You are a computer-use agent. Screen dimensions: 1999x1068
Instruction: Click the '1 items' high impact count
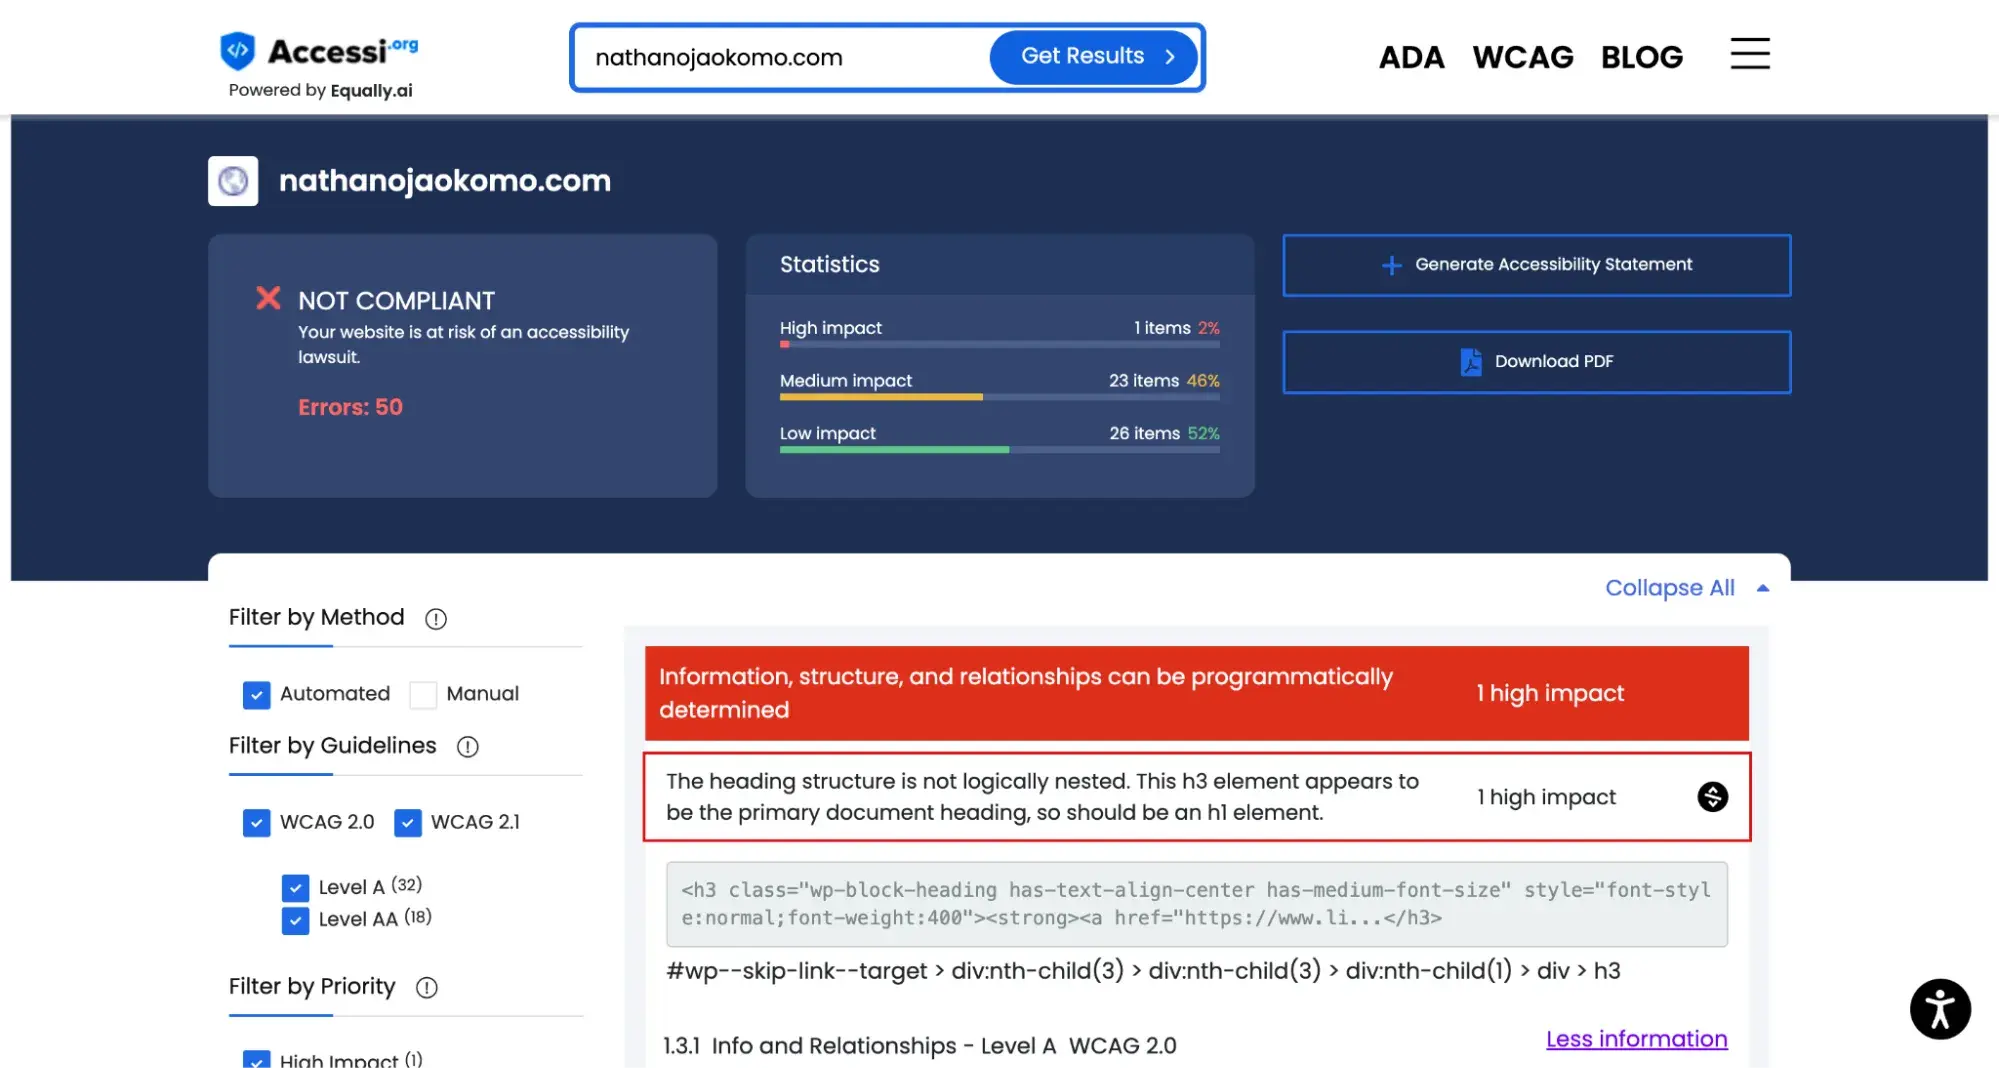point(1162,328)
